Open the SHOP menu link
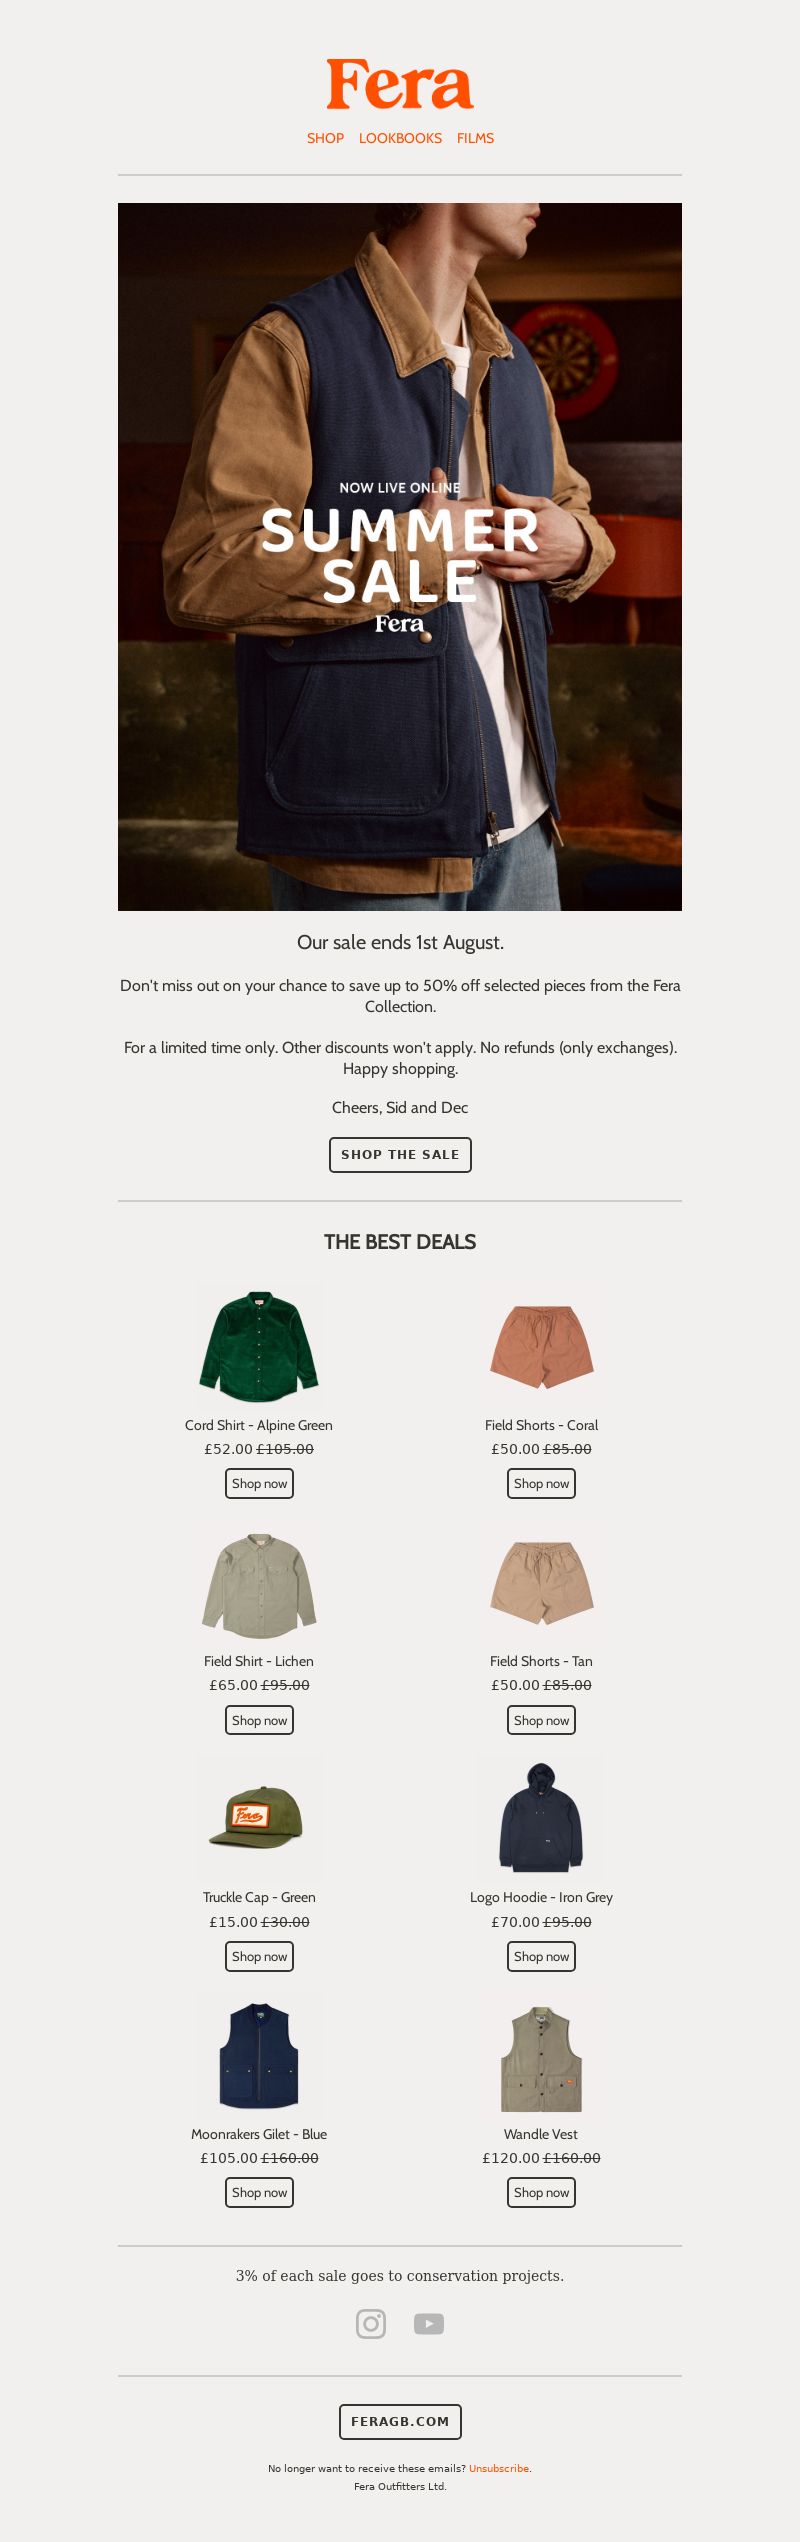 [x=325, y=138]
